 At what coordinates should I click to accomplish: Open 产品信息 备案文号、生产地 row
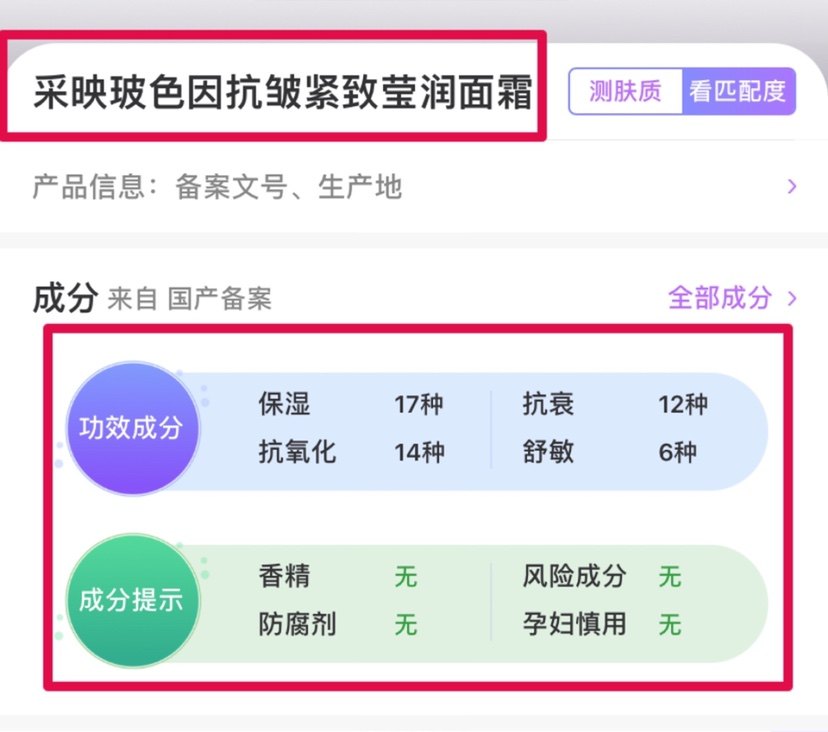click(x=218, y=186)
